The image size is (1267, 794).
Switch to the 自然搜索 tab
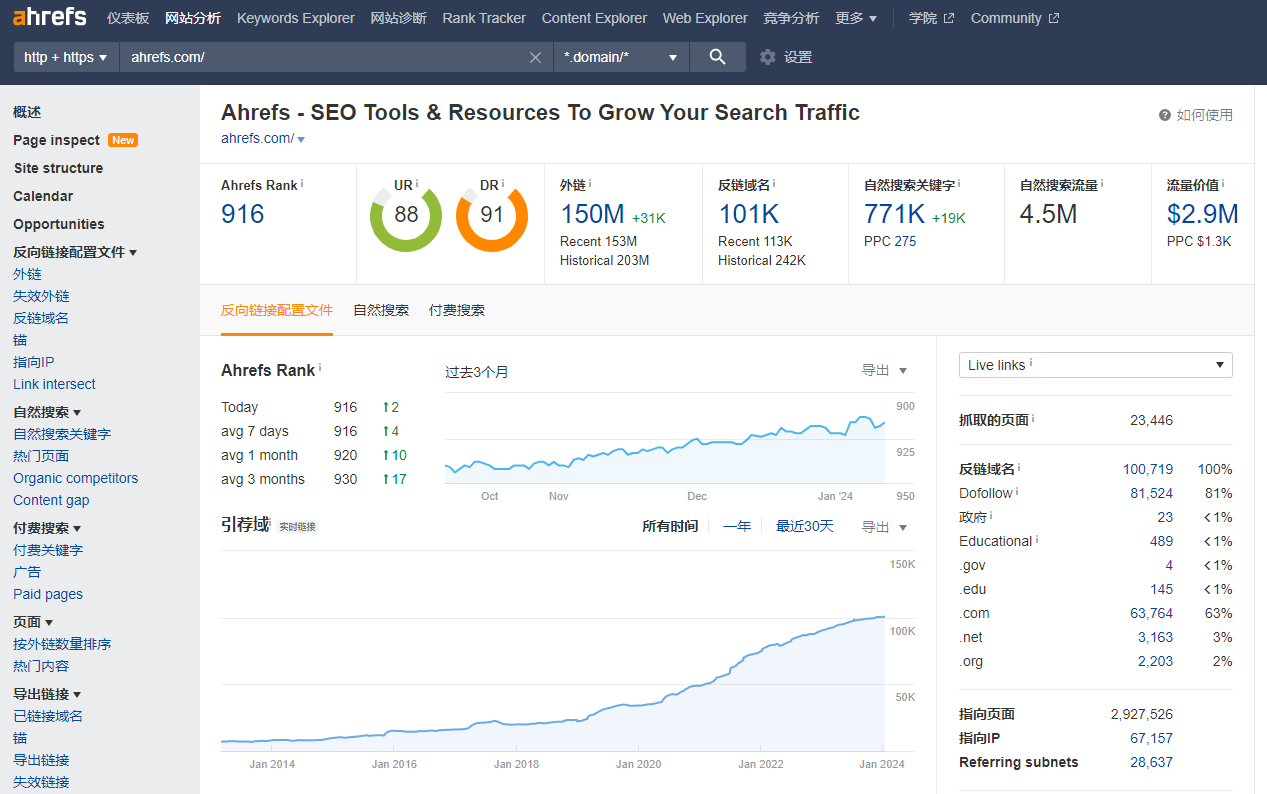(x=381, y=310)
